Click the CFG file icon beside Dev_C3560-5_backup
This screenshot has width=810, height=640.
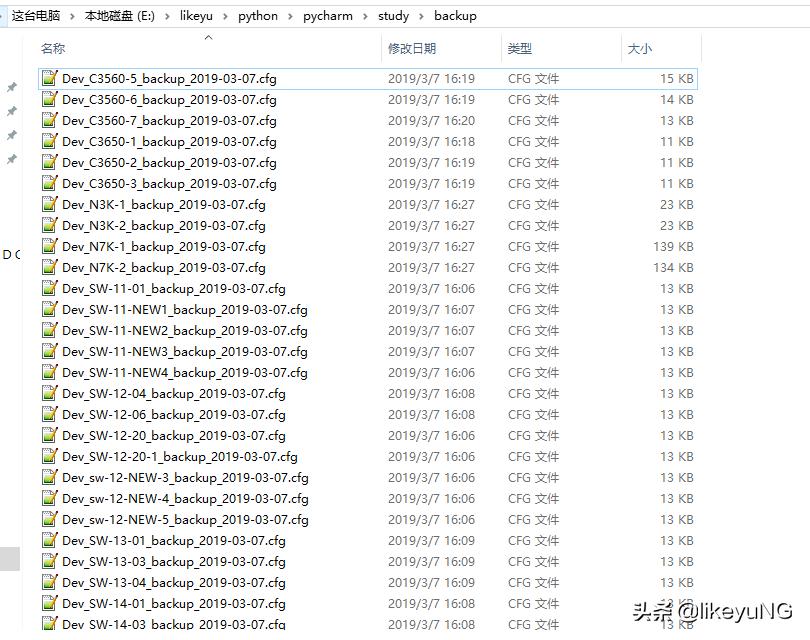[x=50, y=78]
